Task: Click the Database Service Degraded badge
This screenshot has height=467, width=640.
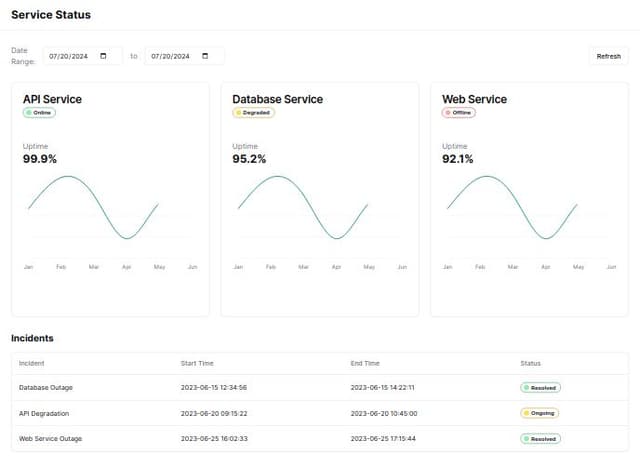Action: click(253, 113)
